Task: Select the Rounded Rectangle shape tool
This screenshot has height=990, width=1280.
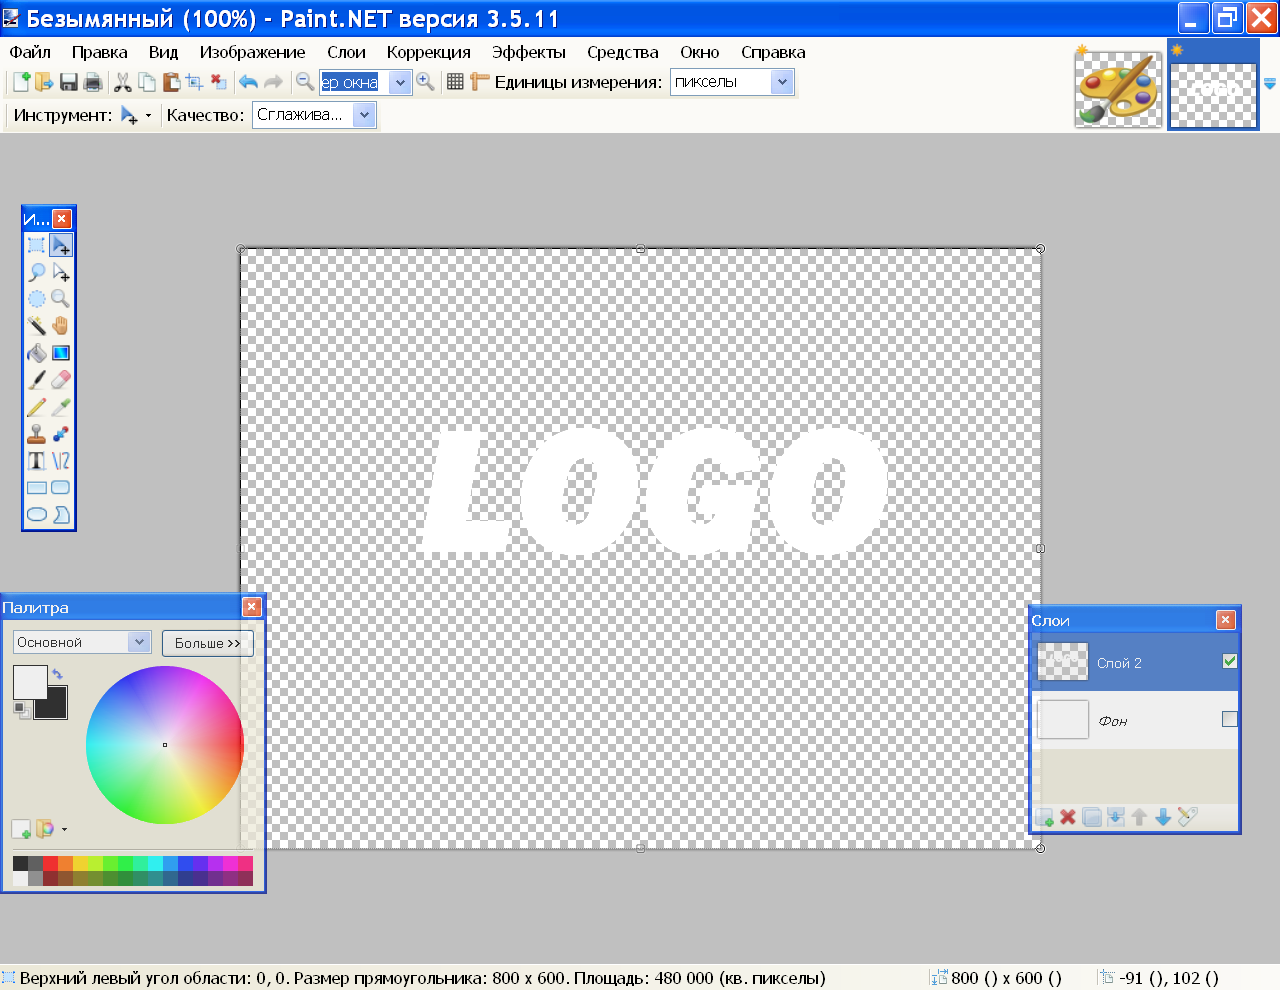Action: coord(61,488)
